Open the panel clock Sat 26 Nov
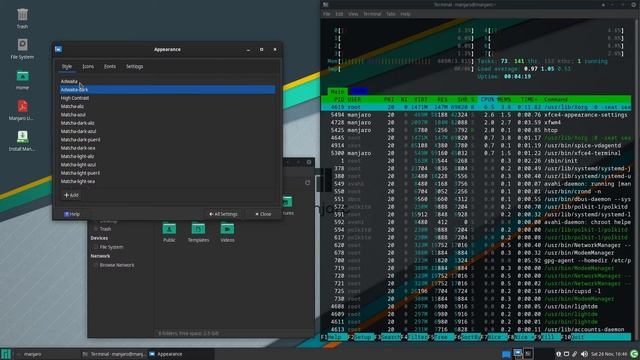The height and width of the screenshot is (360, 640). pos(609,354)
